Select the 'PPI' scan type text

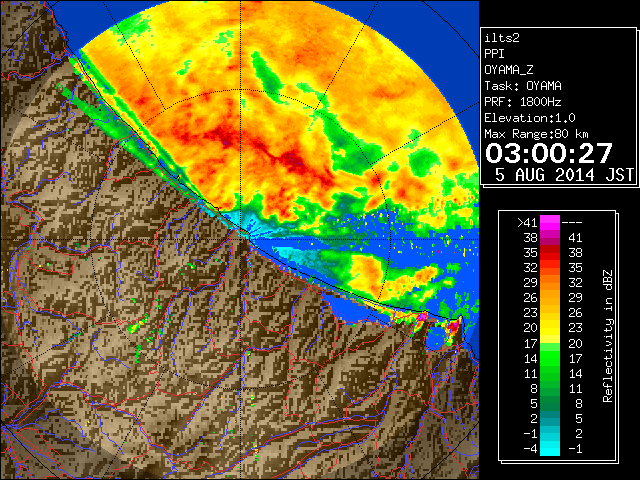494,54
